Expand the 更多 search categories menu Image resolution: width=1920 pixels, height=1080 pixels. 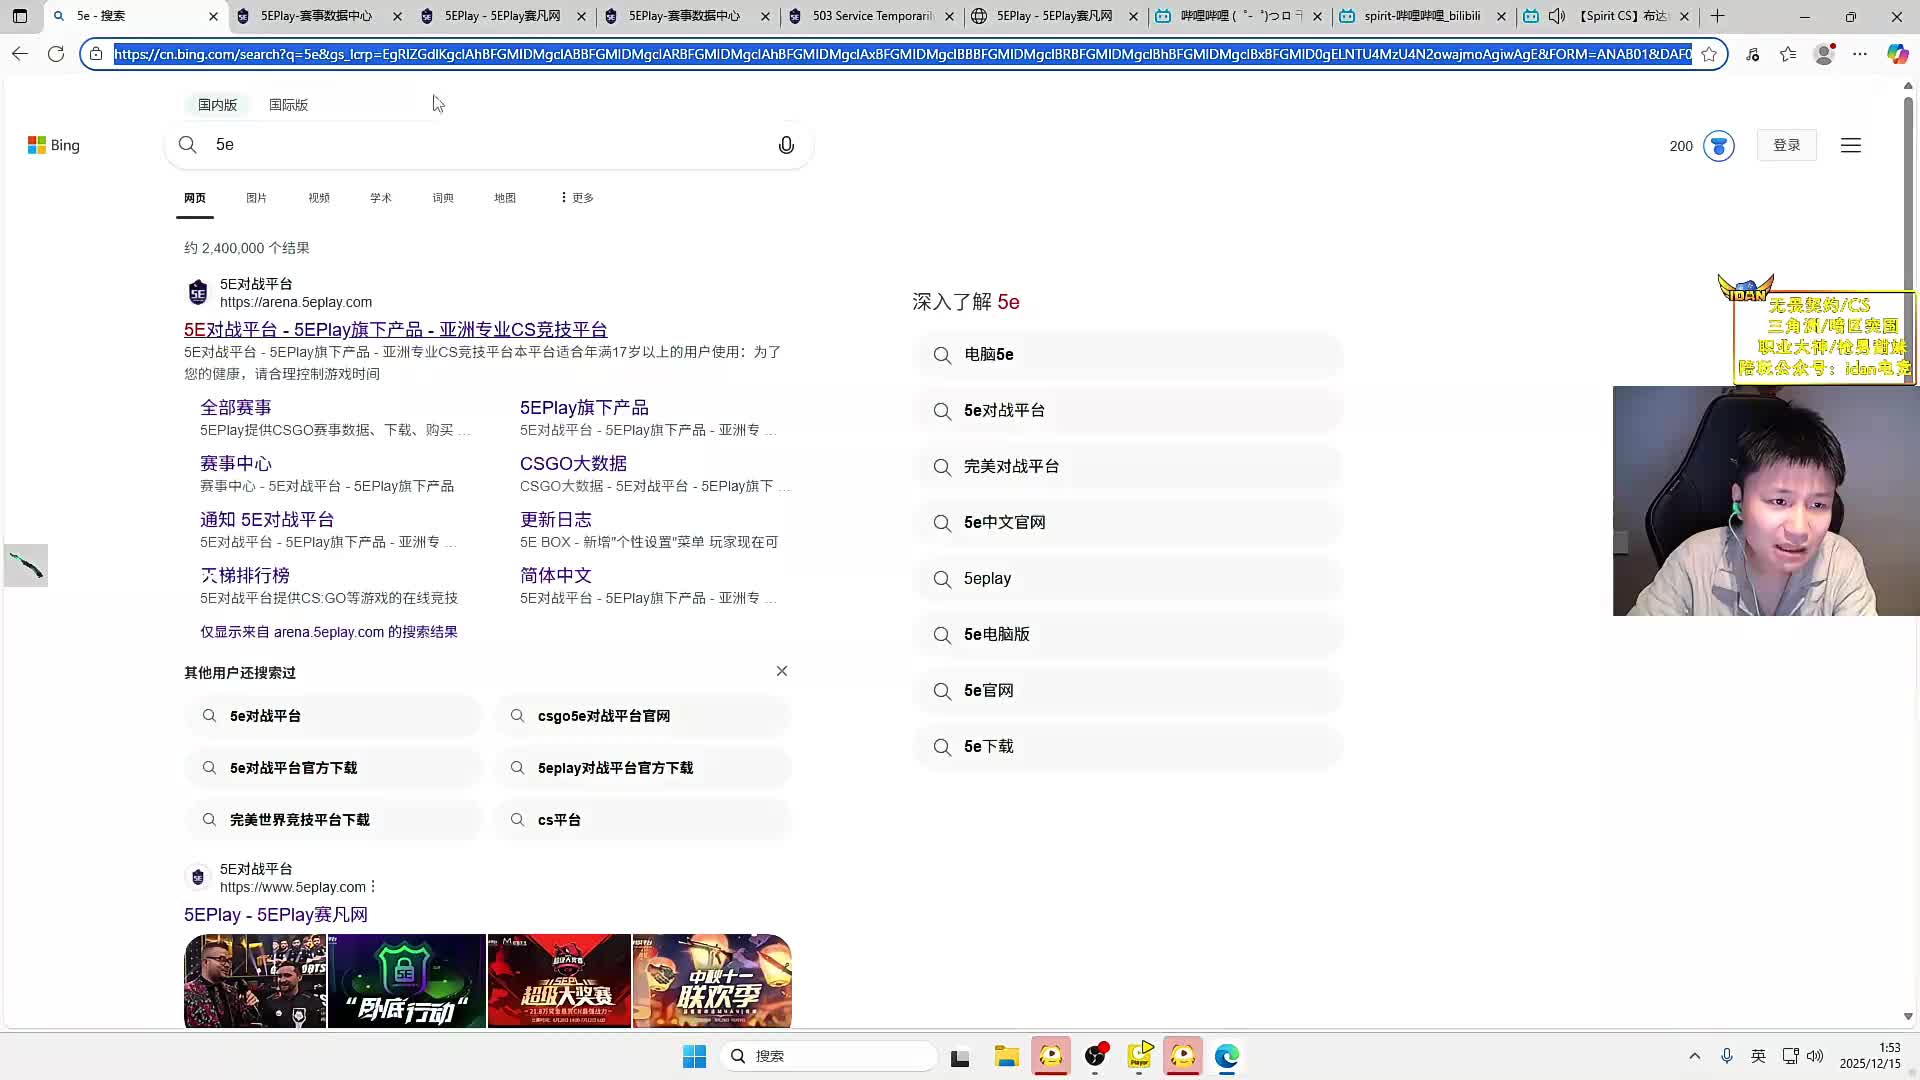click(577, 198)
